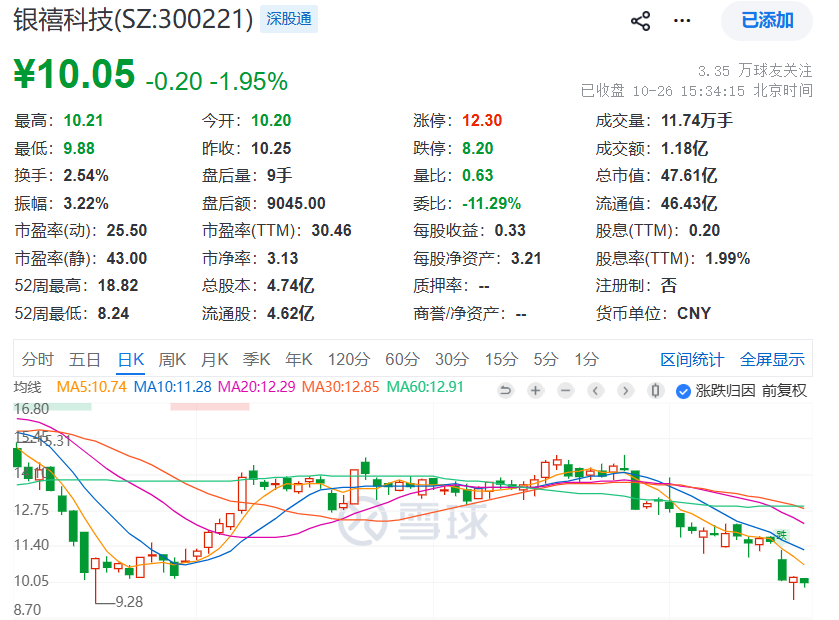Click the 全屏显示 link
This screenshot has height=620, width=839.
(x=772, y=359)
